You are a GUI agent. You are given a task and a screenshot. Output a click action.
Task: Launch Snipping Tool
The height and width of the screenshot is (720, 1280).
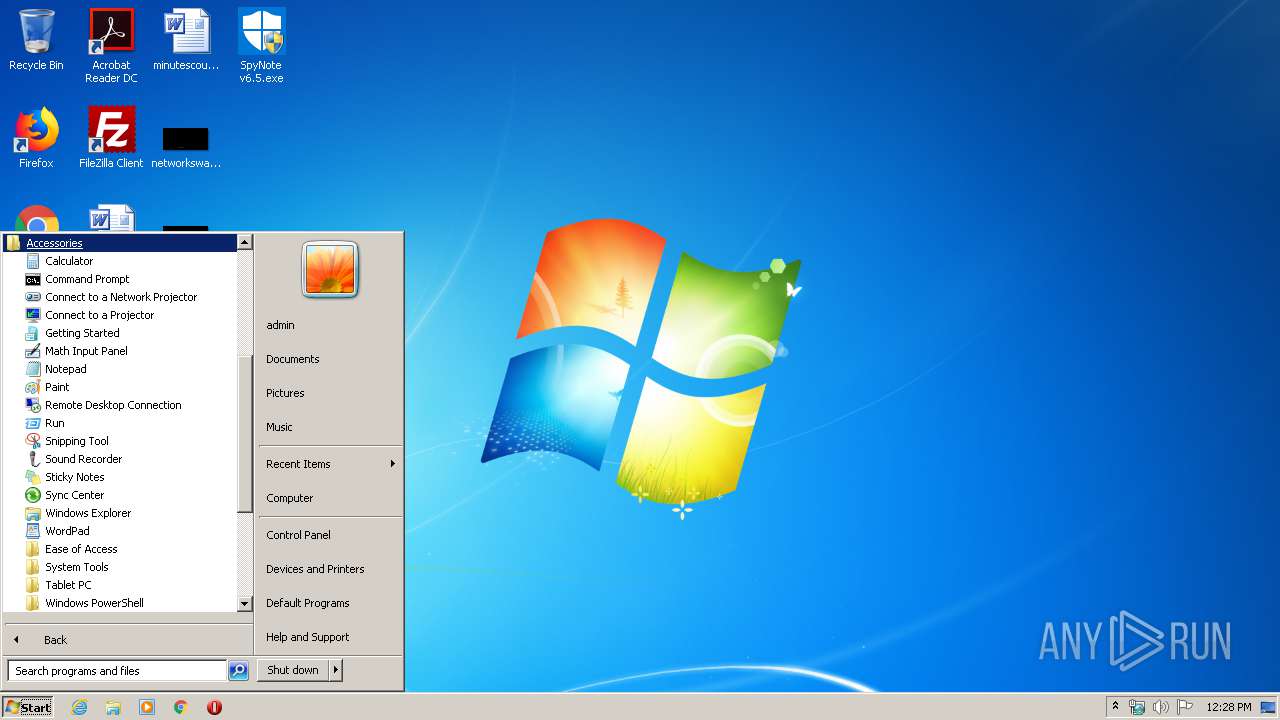(76, 441)
